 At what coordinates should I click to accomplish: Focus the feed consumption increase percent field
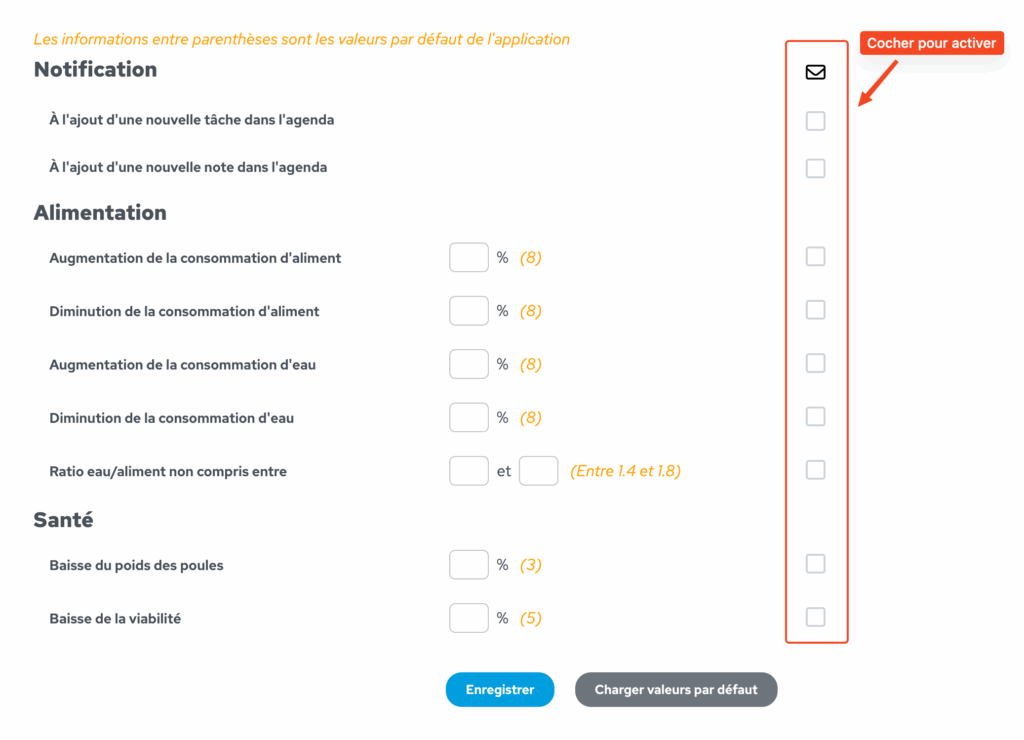[x=469, y=257]
